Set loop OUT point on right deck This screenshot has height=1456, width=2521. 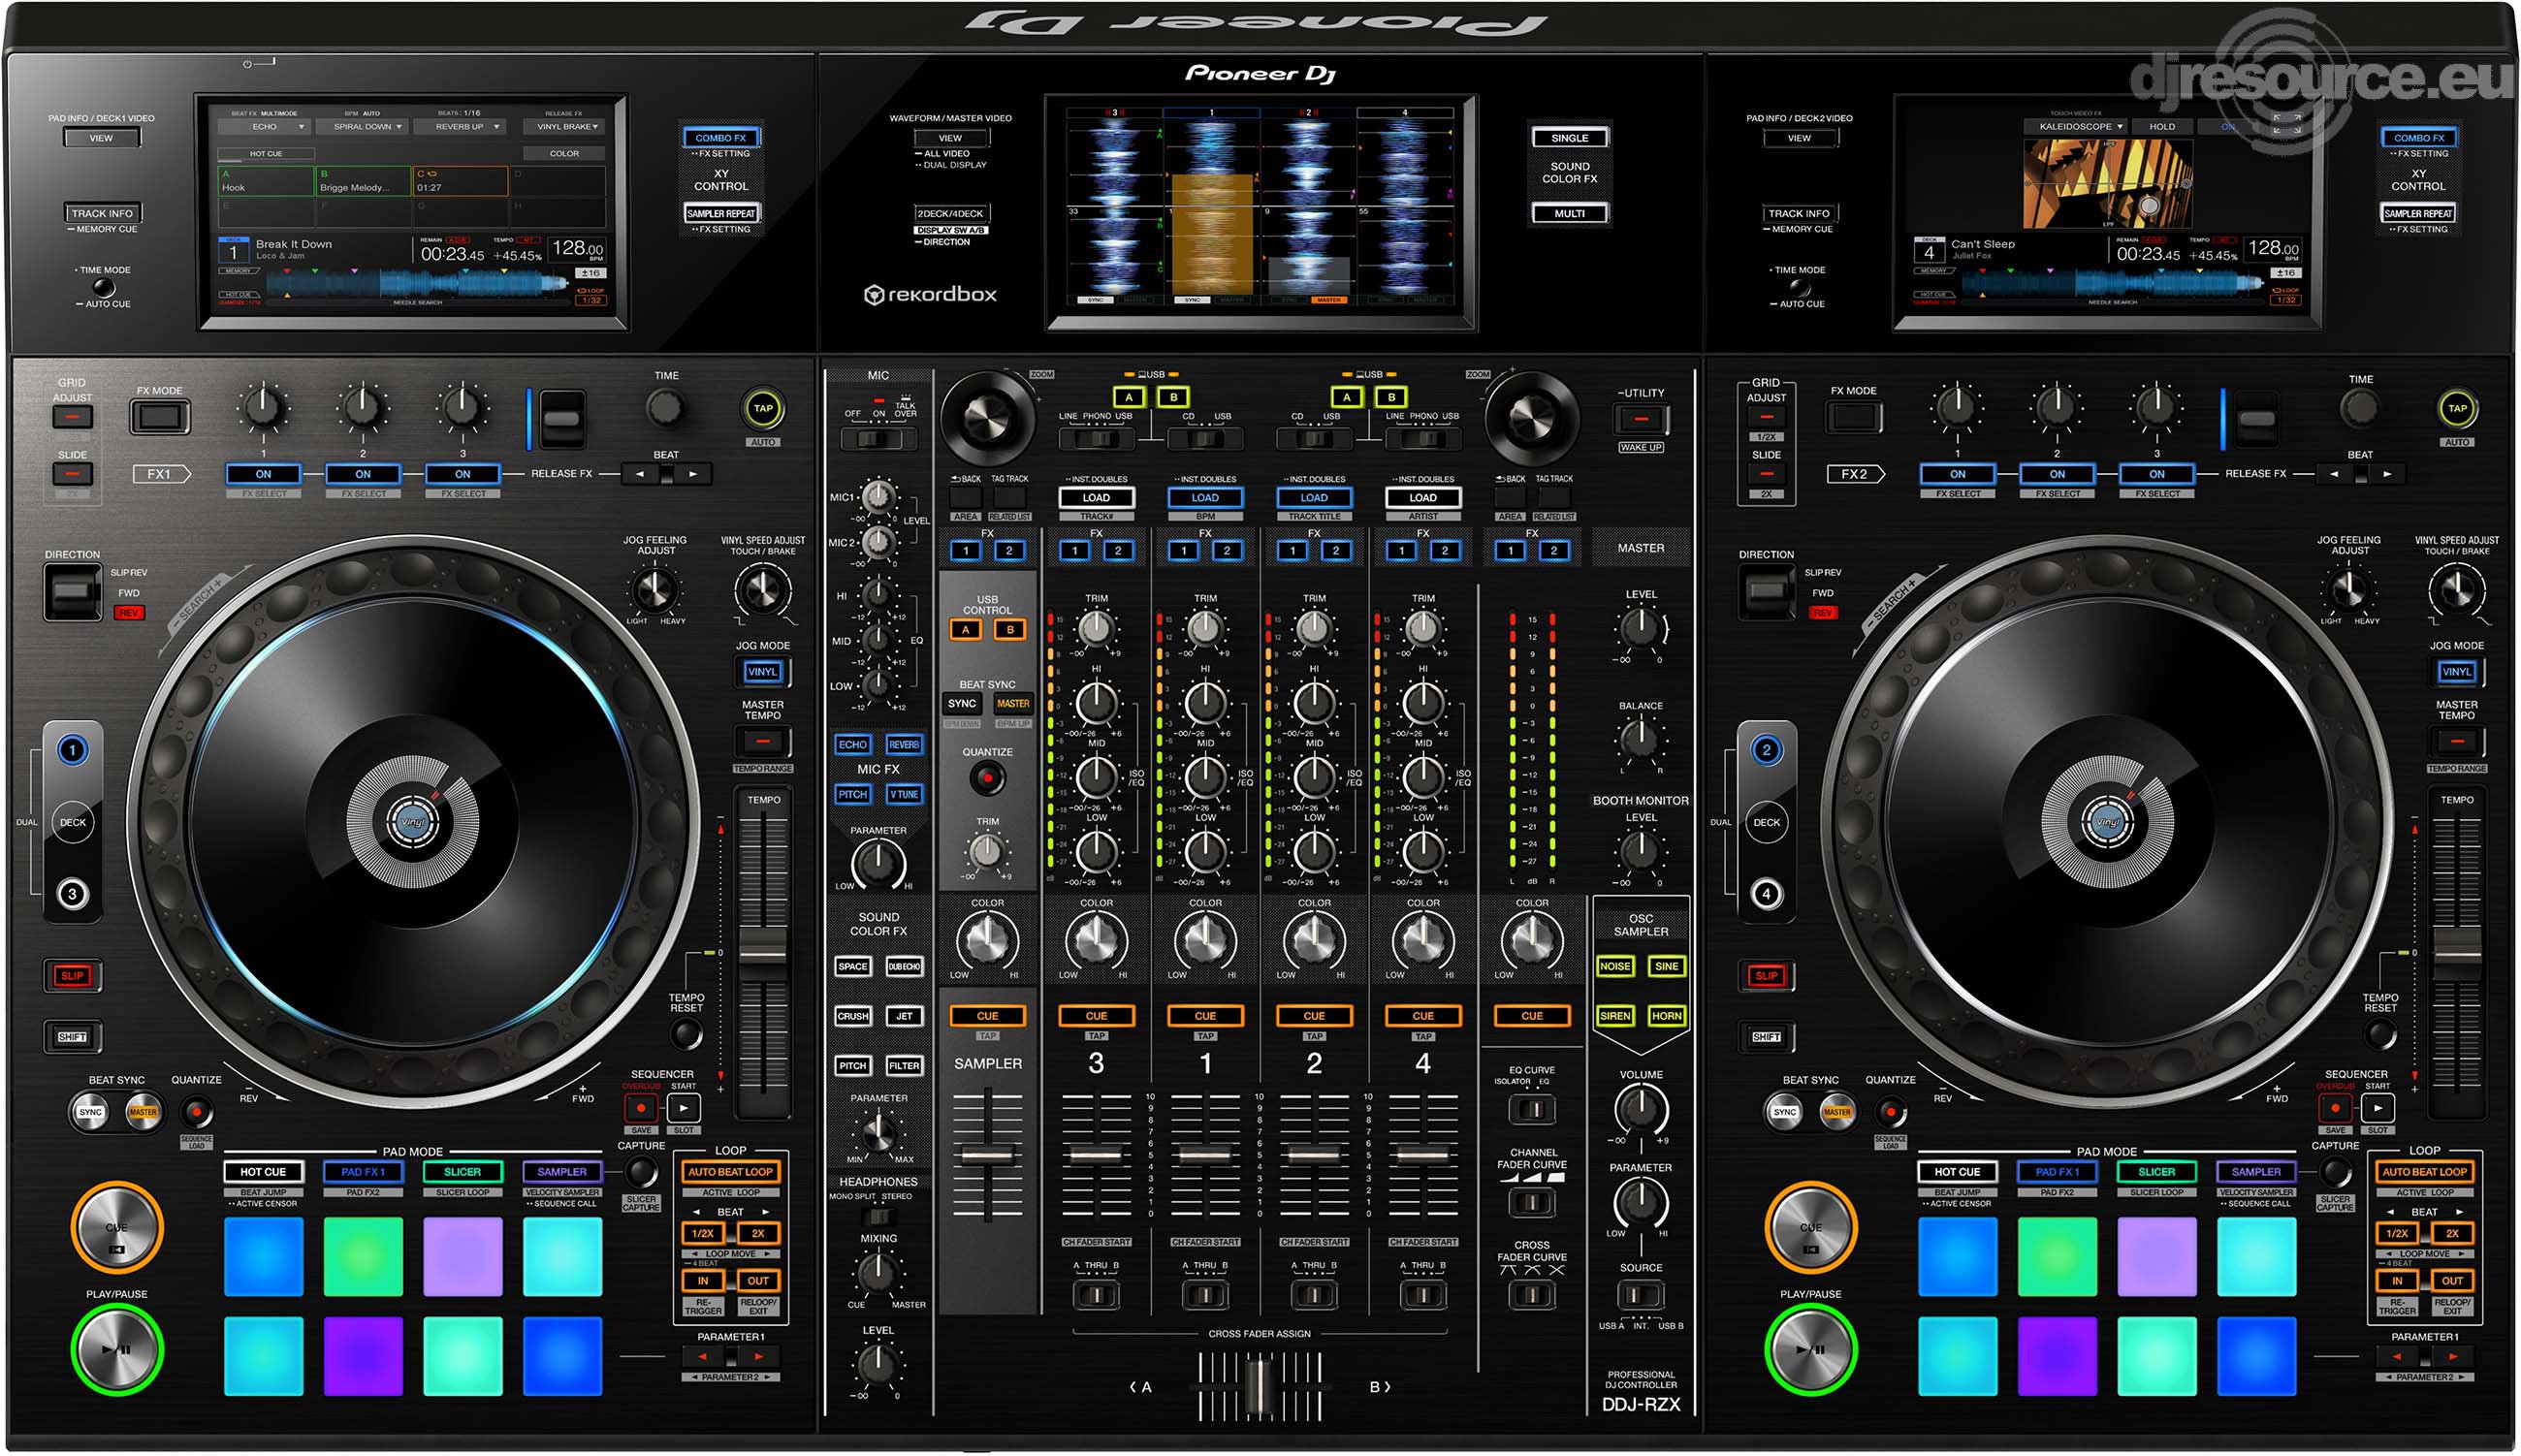pyautogui.click(x=2451, y=1280)
